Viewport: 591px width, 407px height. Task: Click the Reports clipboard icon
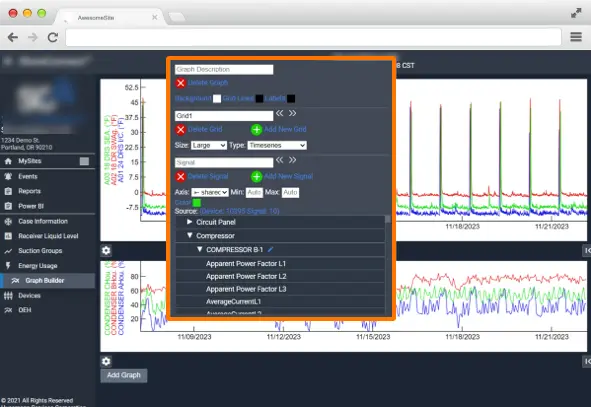click(x=8, y=191)
